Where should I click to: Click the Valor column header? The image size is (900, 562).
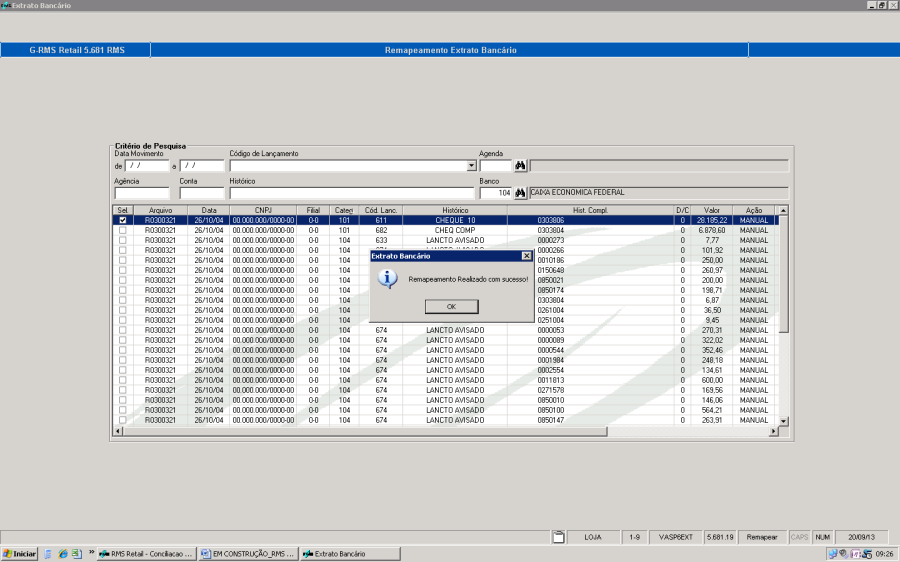712,210
